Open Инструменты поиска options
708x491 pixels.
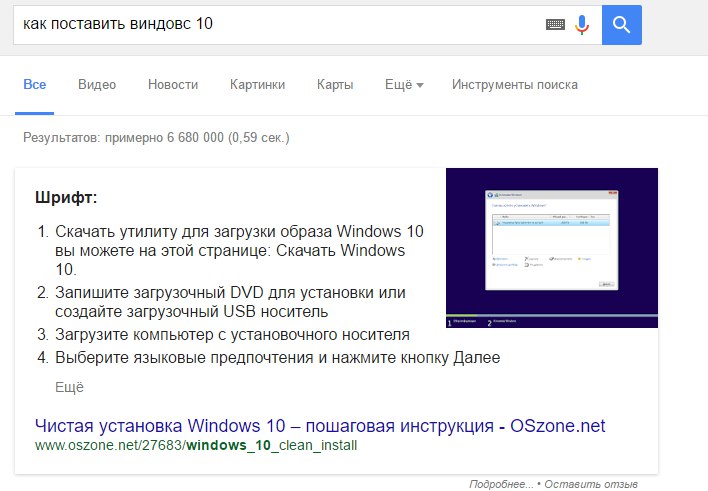coord(515,84)
